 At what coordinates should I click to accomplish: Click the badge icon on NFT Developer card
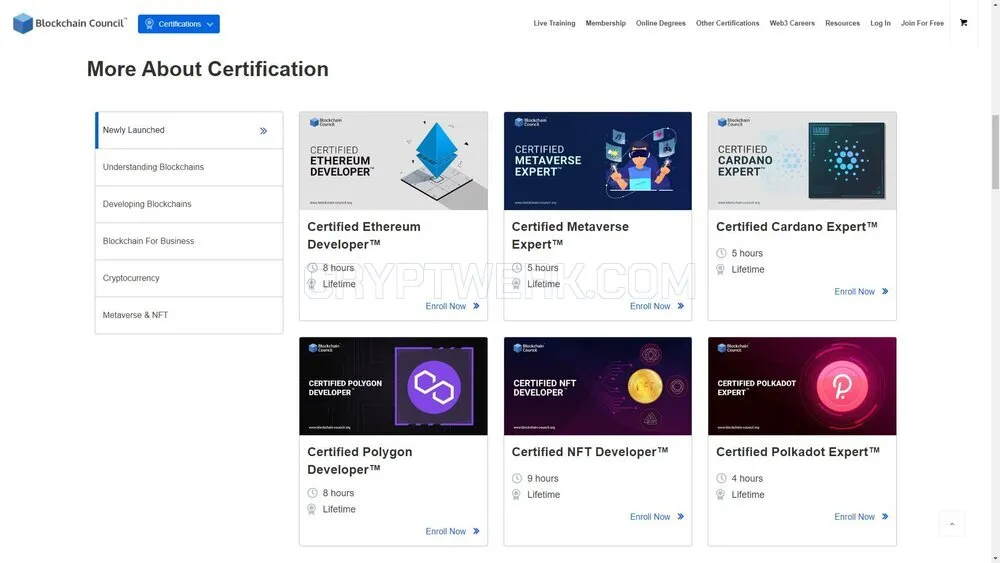[x=517, y=494]
